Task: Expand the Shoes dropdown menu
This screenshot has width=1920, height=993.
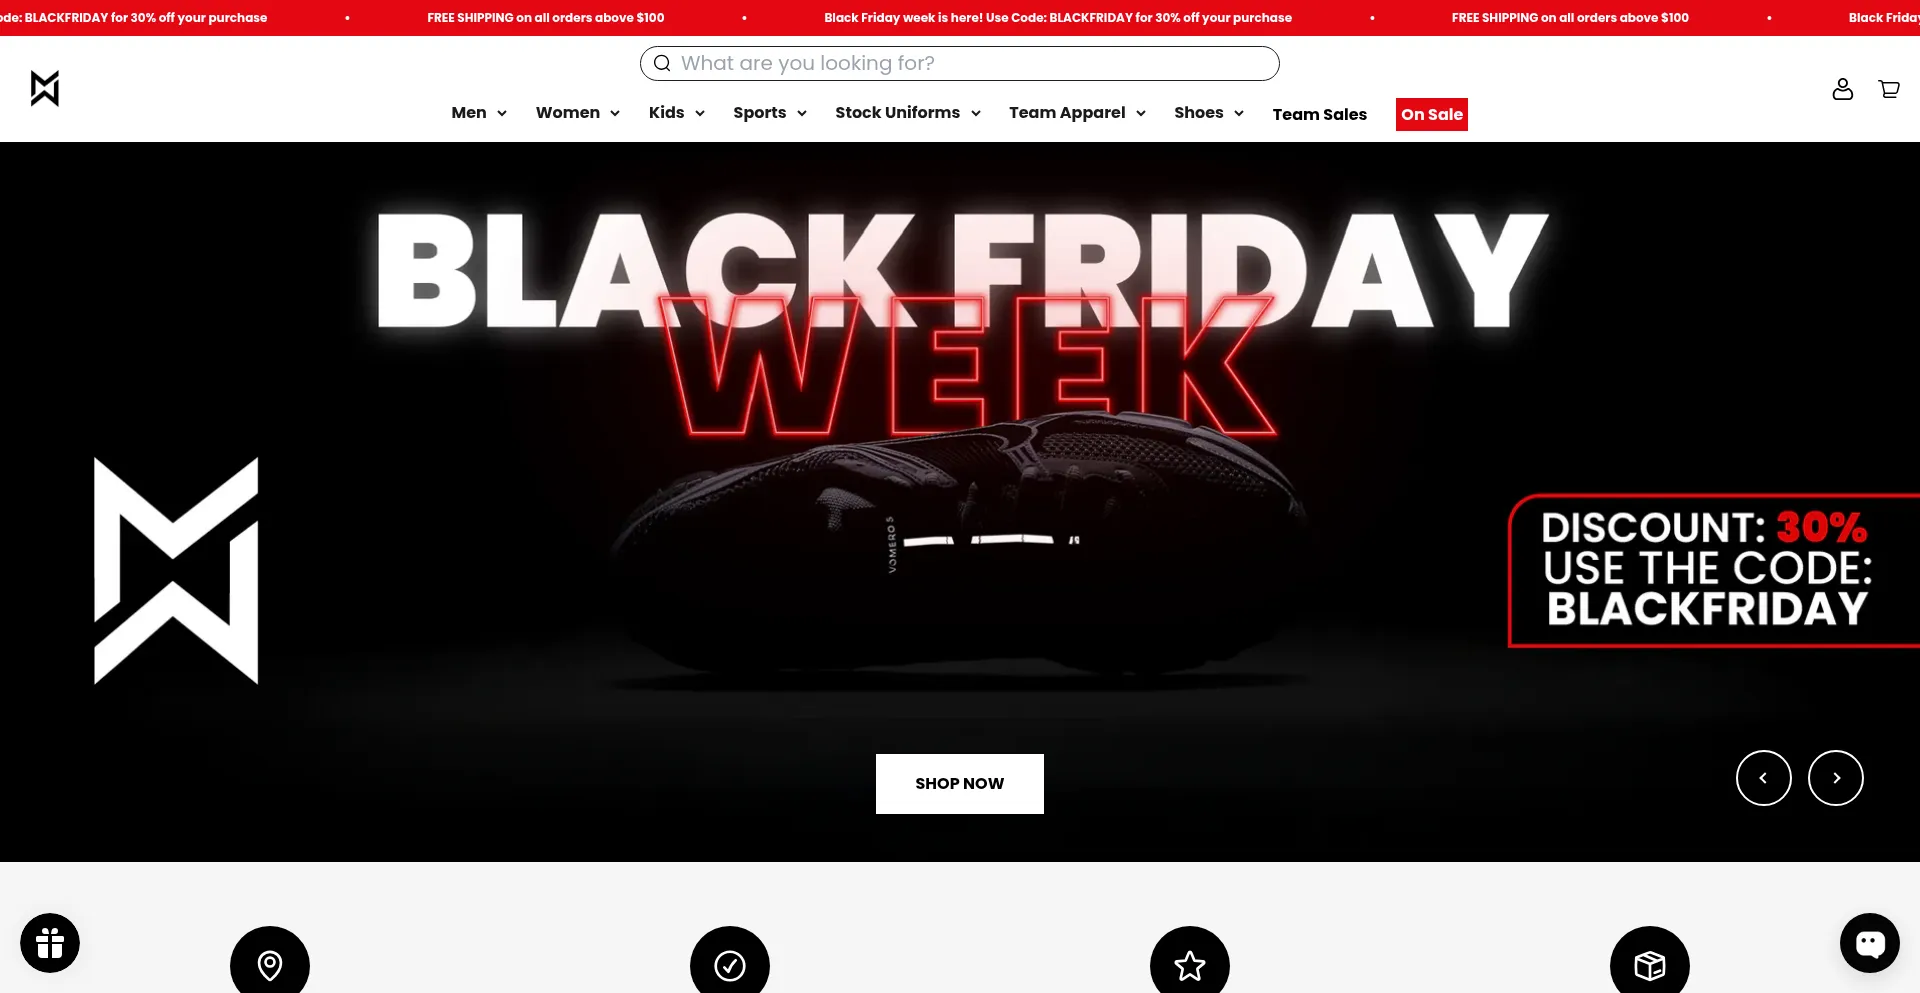Action: tap(1209, 113)
